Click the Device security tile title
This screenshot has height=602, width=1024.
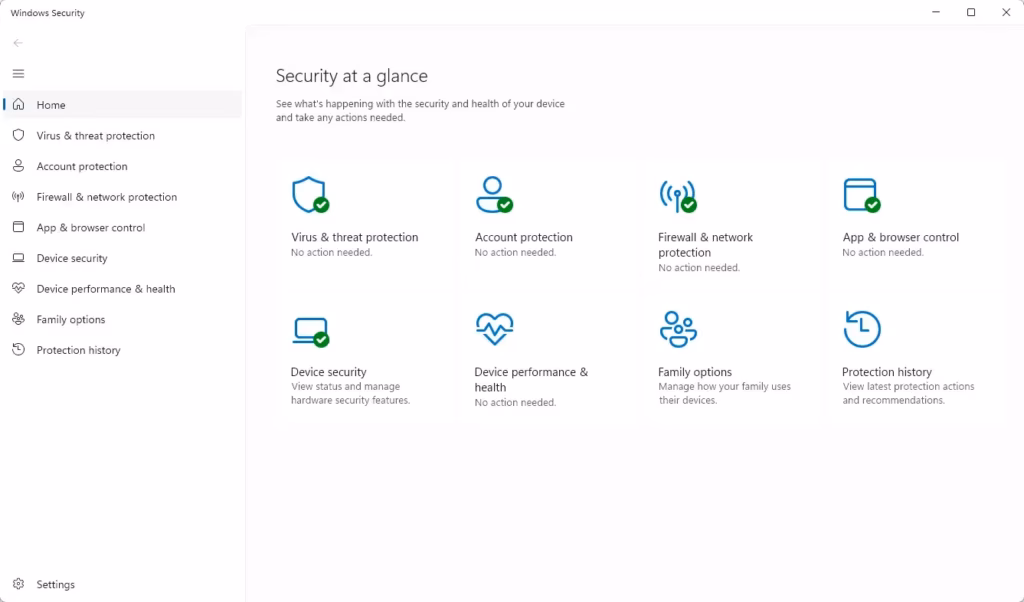[x=328, y=372]
